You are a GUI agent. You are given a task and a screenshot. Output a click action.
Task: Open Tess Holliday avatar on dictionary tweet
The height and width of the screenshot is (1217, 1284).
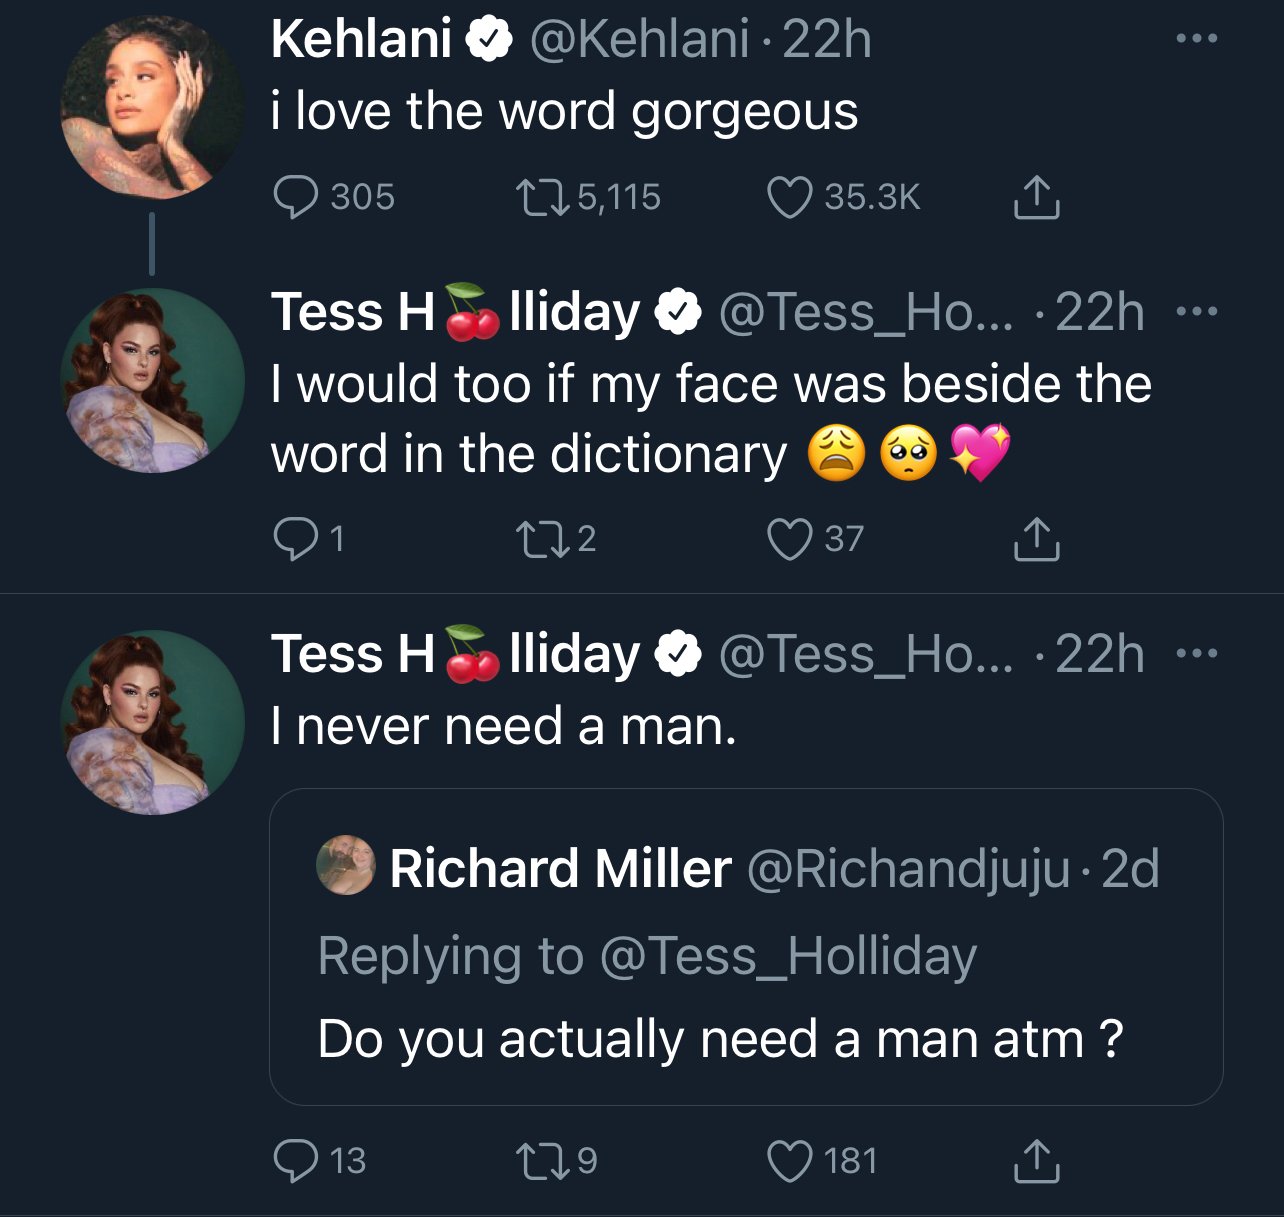tap(152, 380)
